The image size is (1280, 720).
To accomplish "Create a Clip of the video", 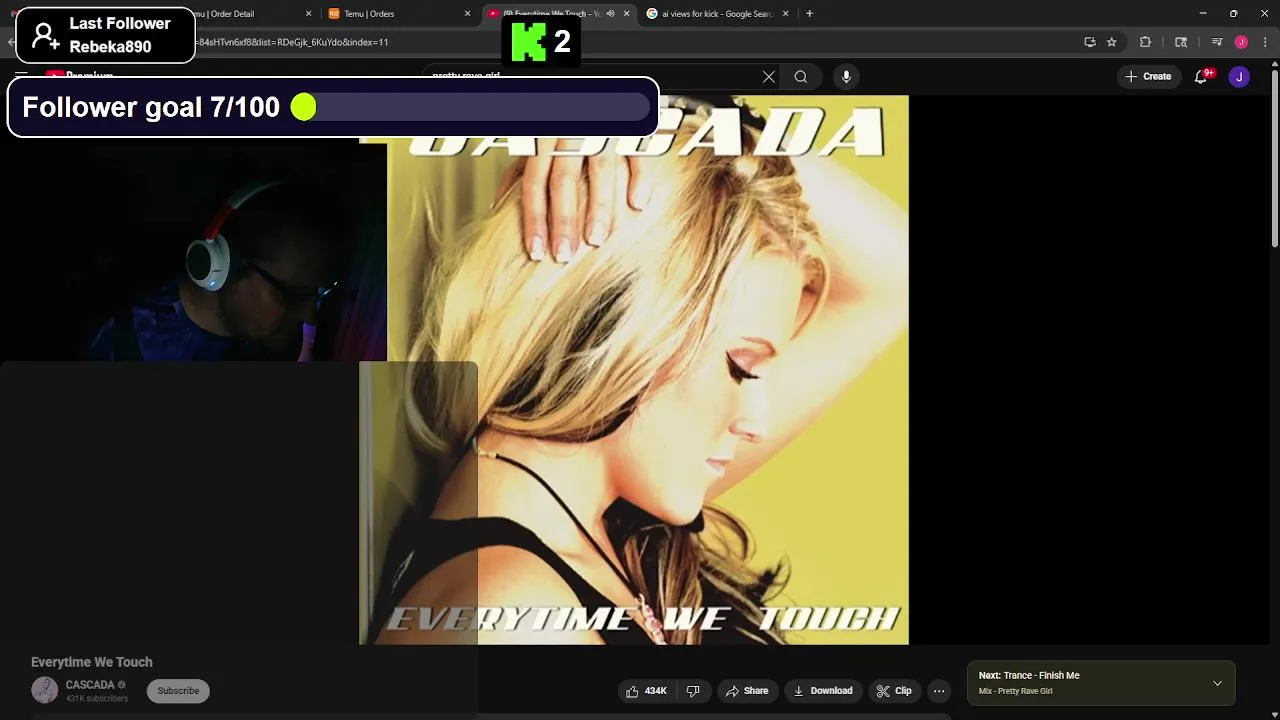I will tap(894, 691).
